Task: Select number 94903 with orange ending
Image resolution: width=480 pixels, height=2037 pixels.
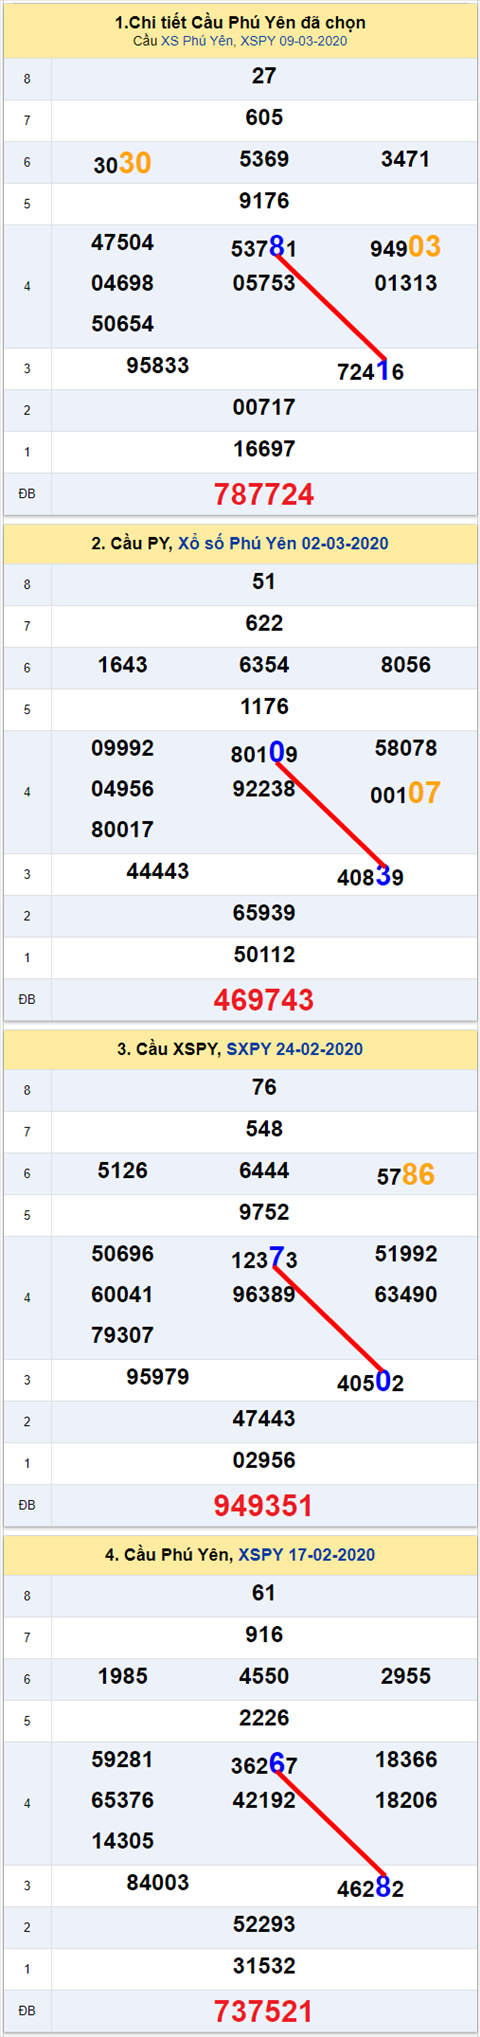Action: (405, 247)
